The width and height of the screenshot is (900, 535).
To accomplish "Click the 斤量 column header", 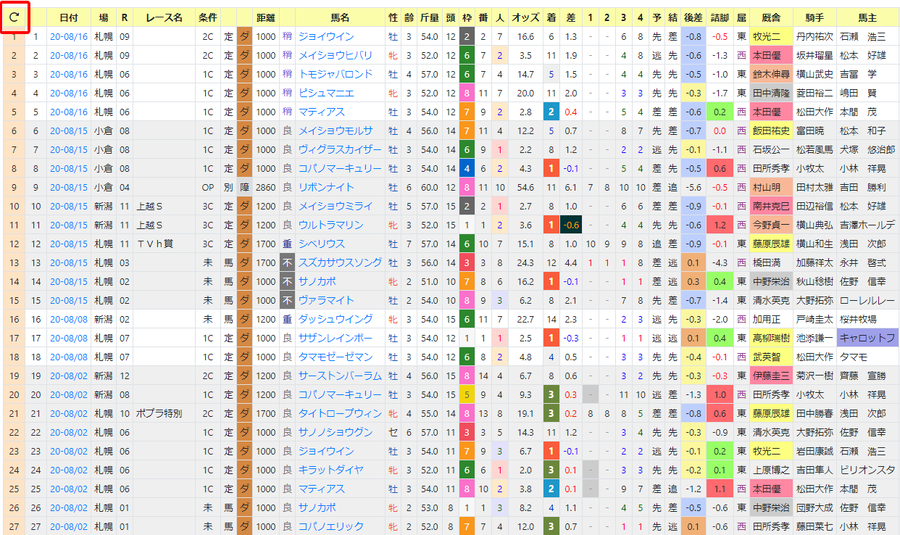I will (430, 18).
